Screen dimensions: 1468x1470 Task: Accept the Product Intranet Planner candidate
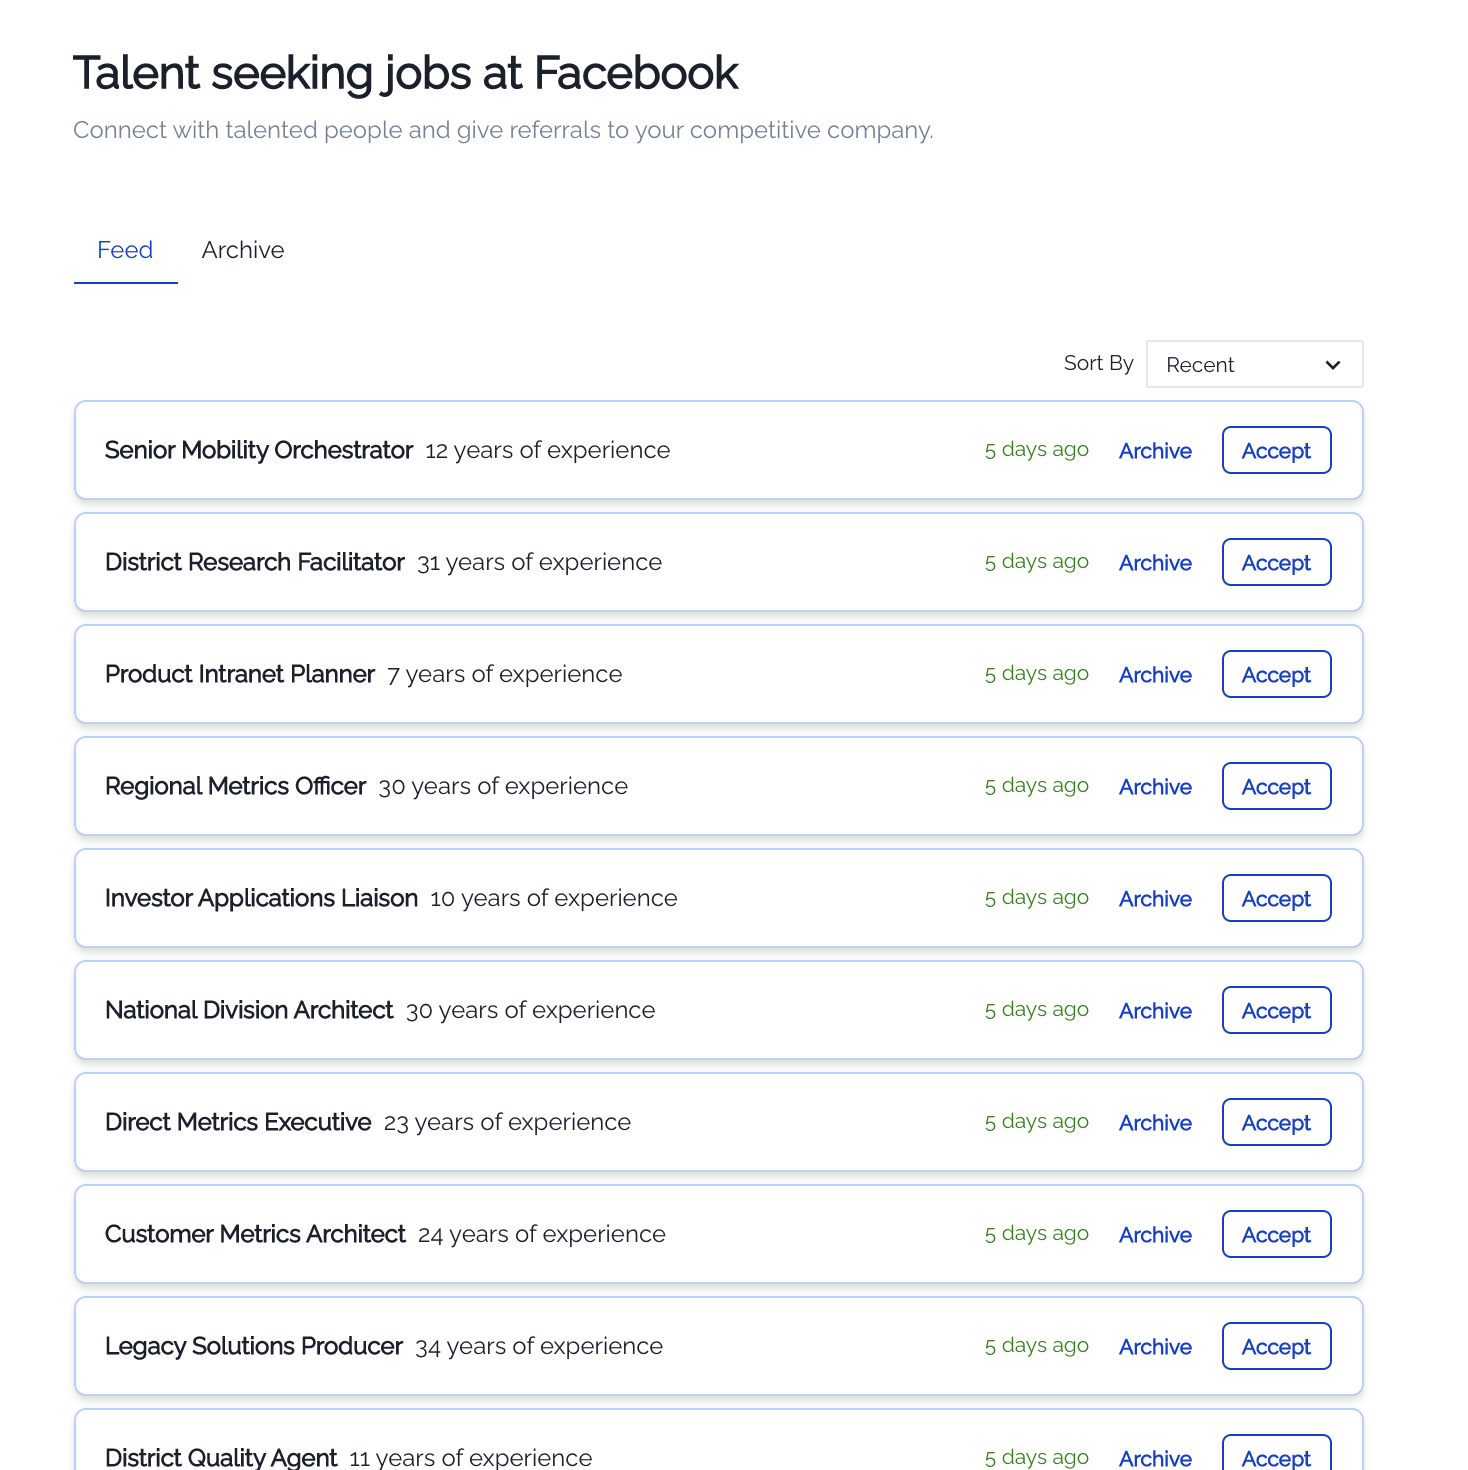(1276, 674)
